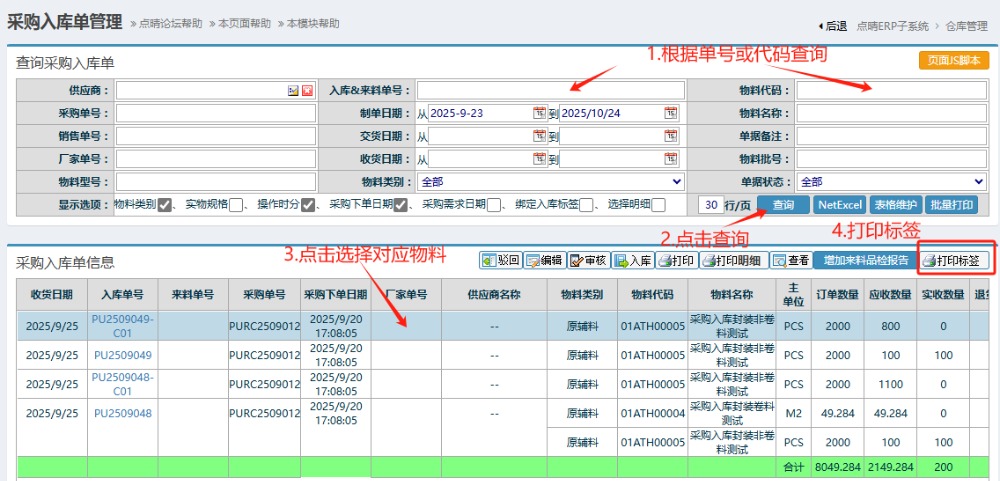Click the 物料代码 input field
Viewport: 1000px width, 481px height.
click(891, 90)
